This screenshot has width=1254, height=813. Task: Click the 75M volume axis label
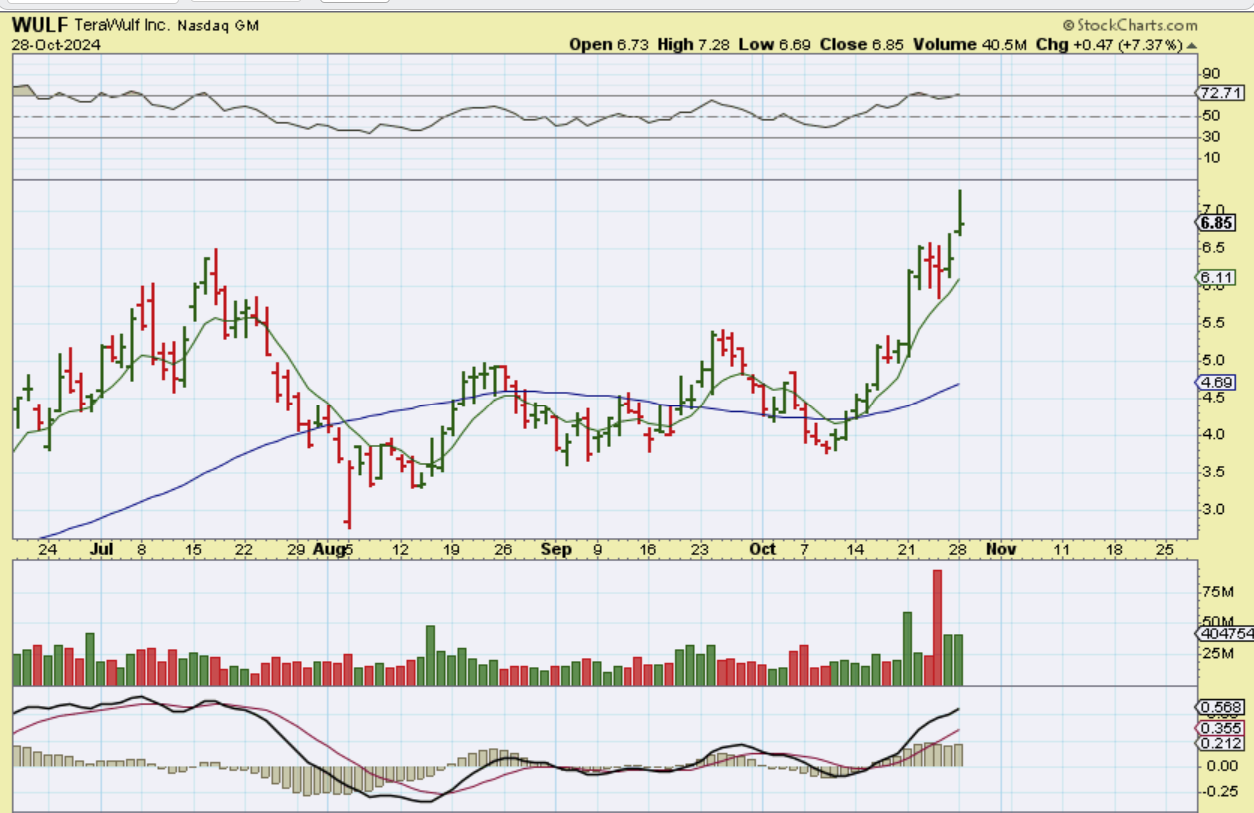1216,592
